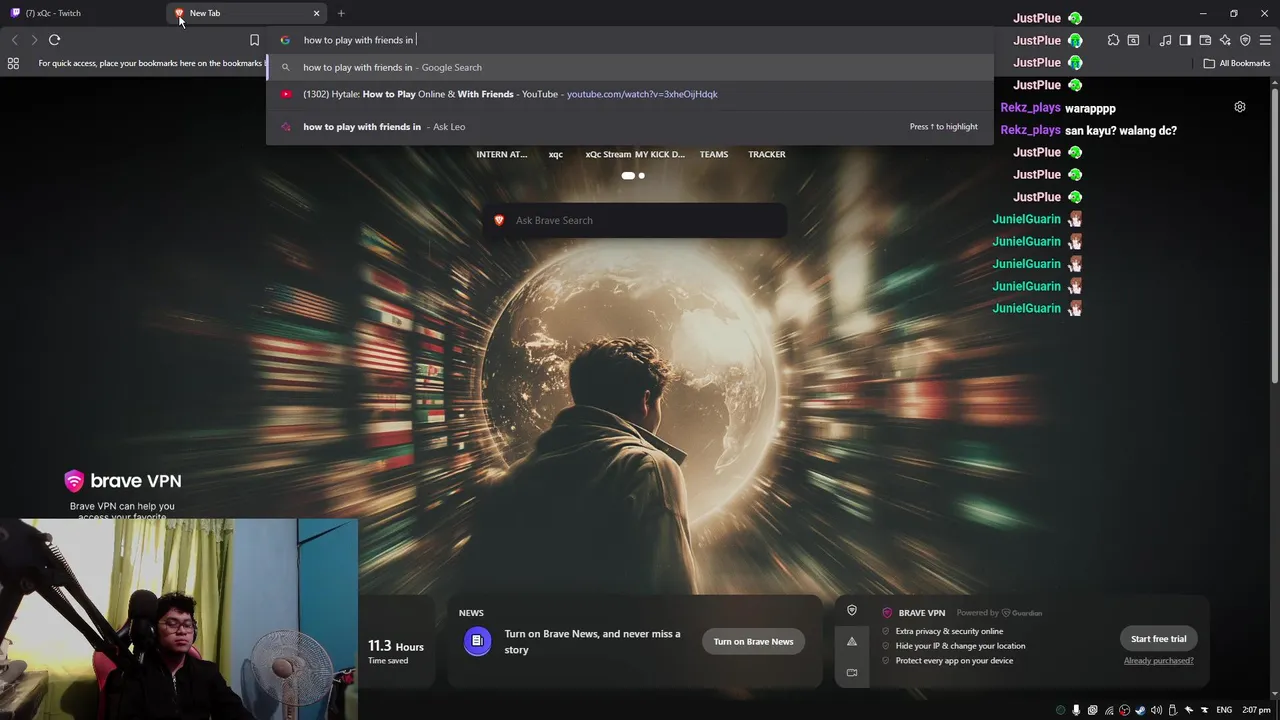Go back to the previous page
Viewport: 1280px width, 720px height.
(x=14, y=40)
